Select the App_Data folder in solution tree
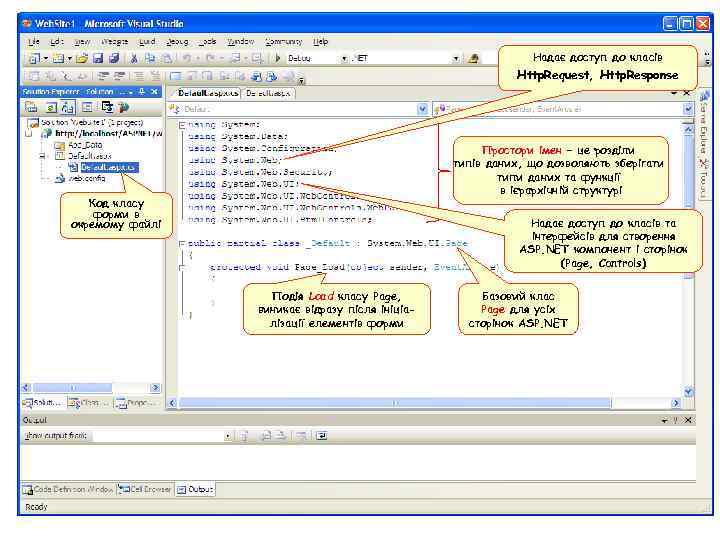 coord(85,145)
